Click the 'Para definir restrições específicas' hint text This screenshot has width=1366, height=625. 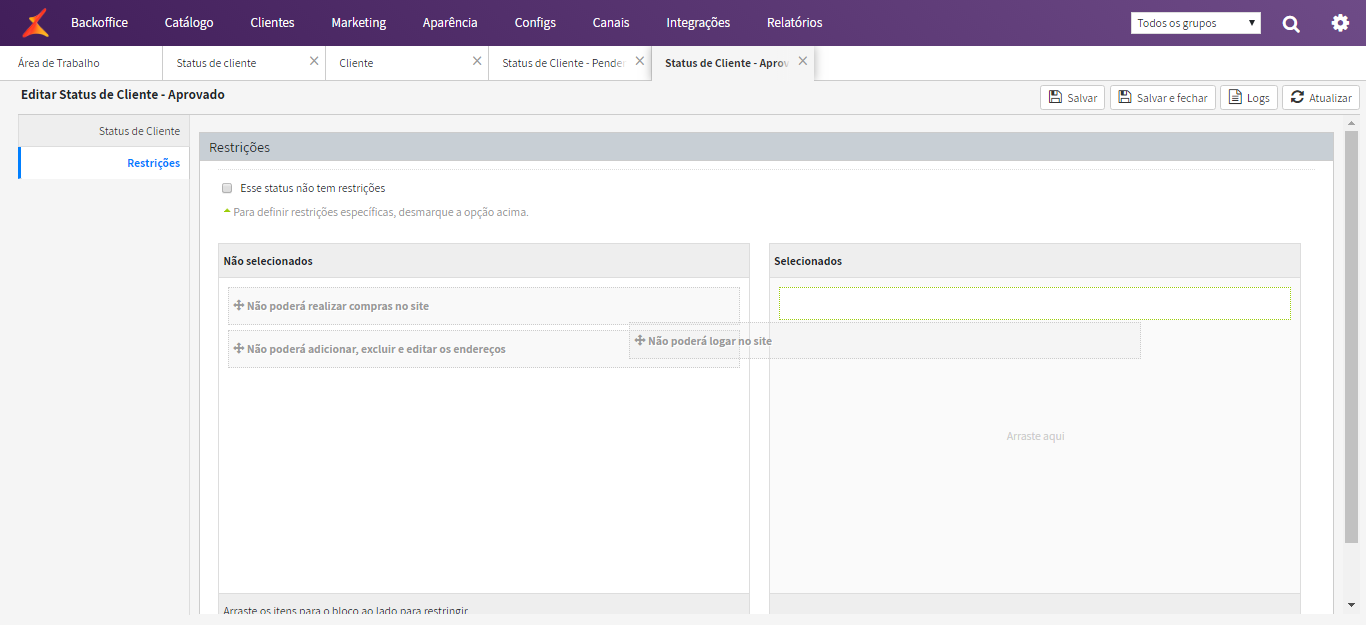click(x=380, y=212)
